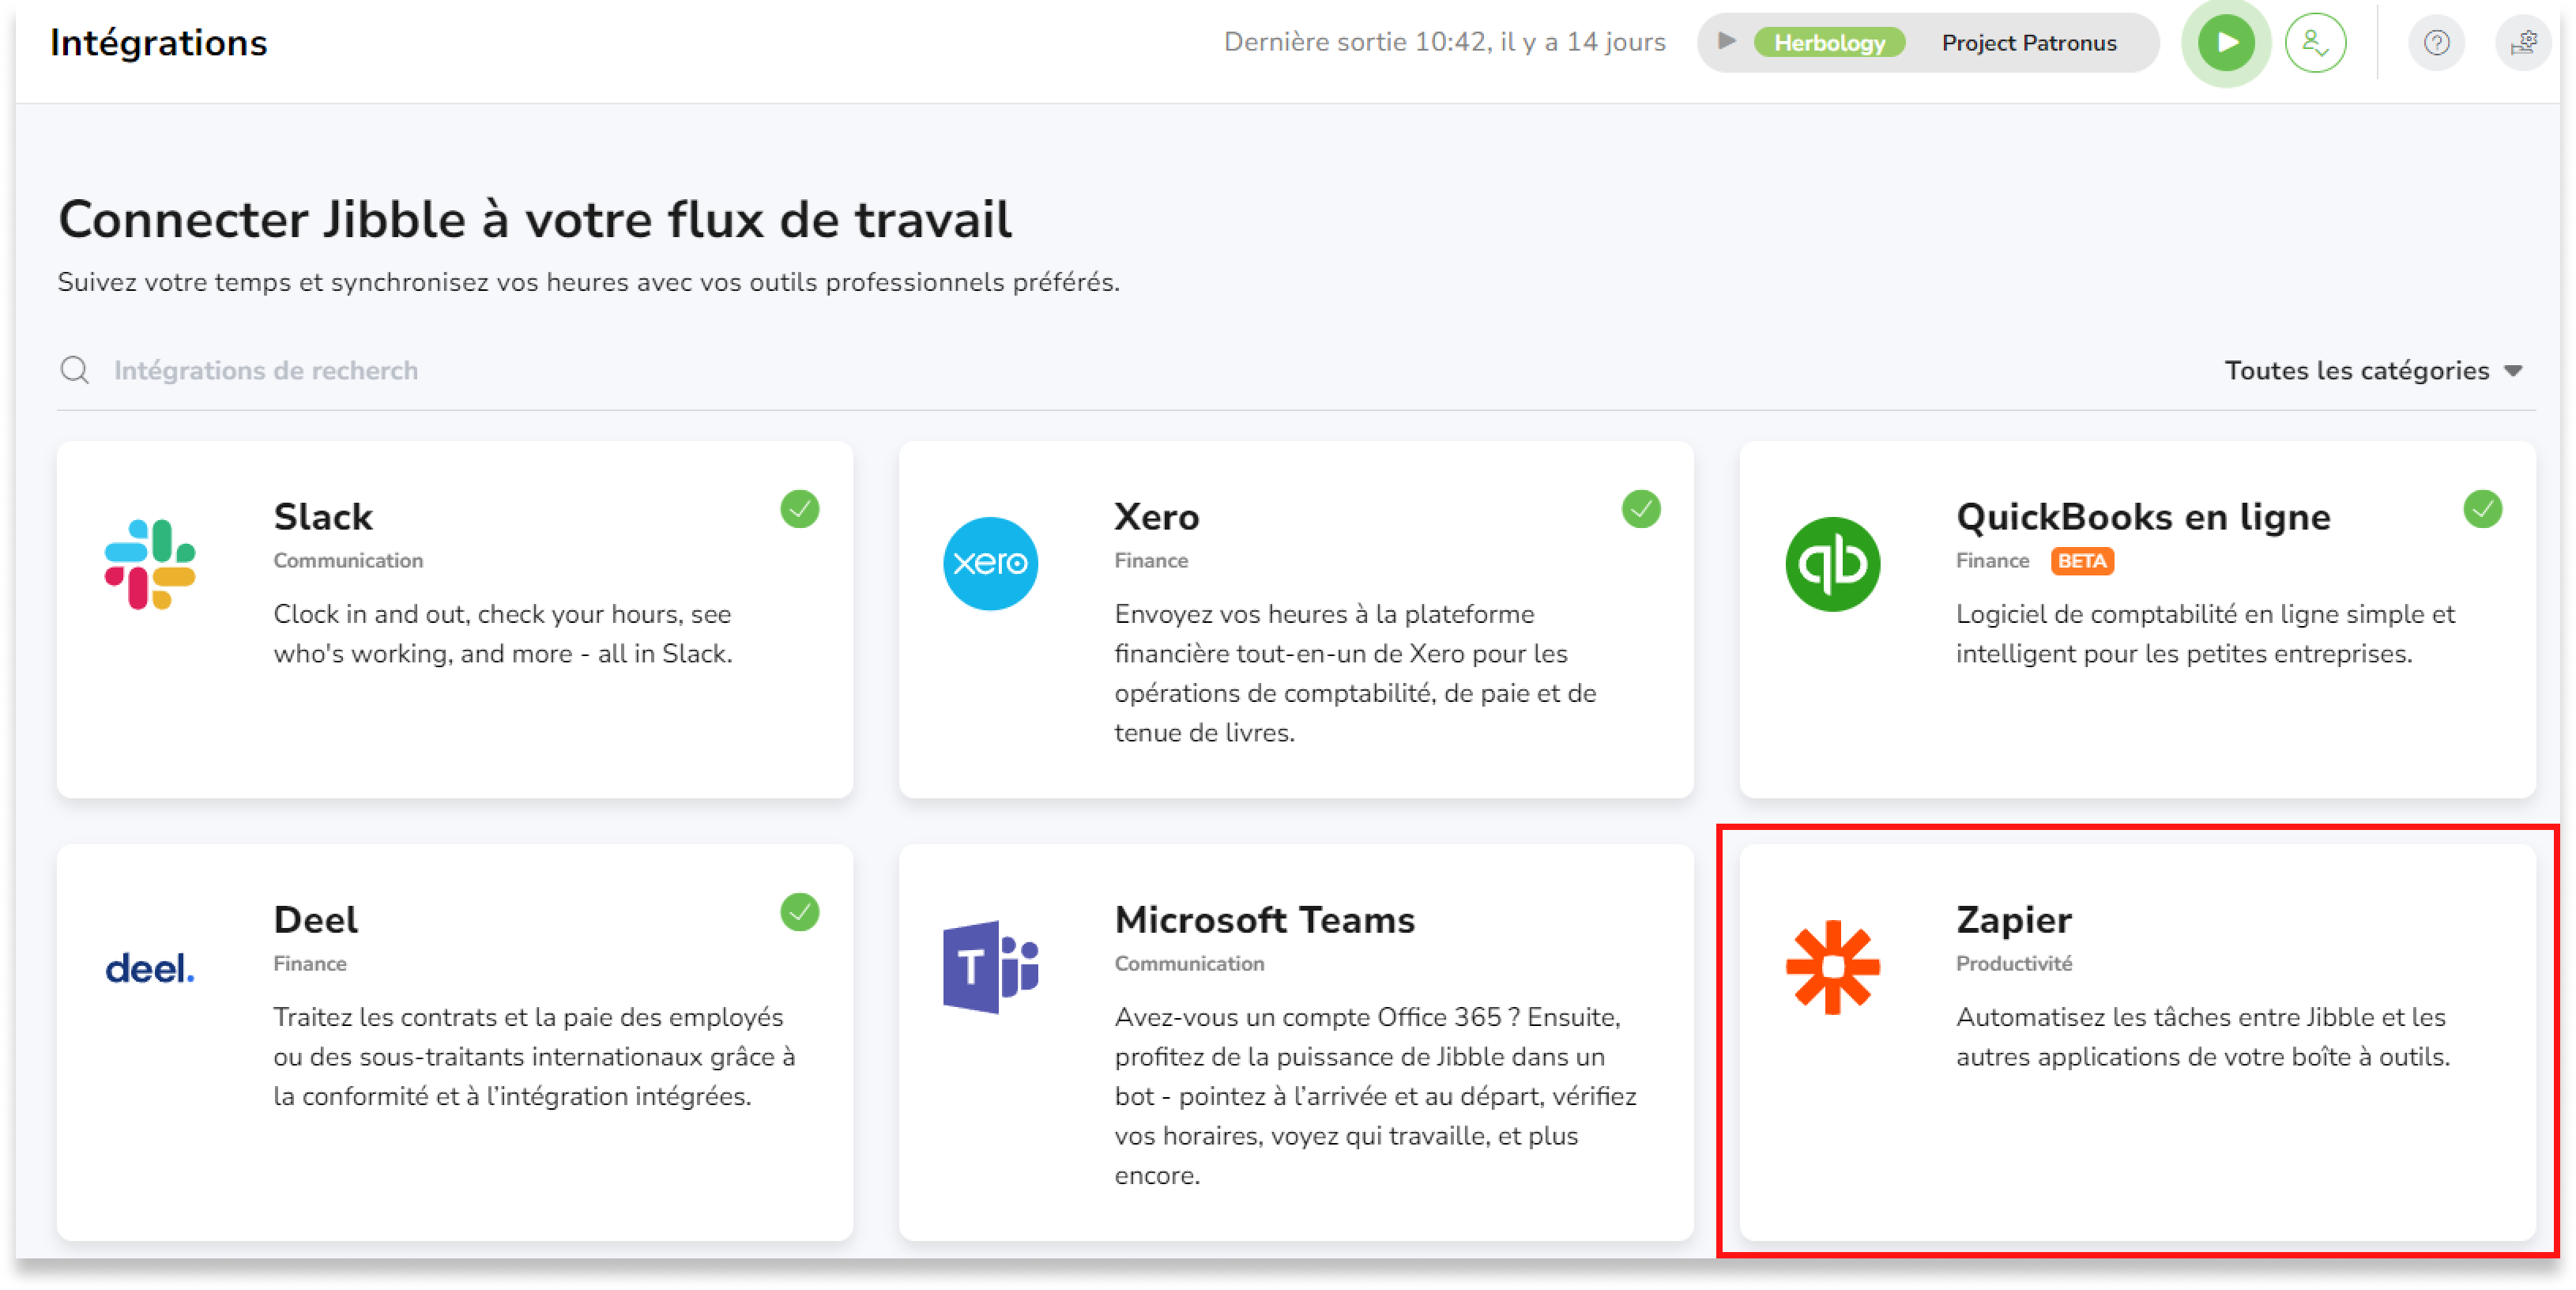This screenshot has height=1290, width=2576.
Task: Click the small play arrow beside Herbology
Action: coord(1726,42)
